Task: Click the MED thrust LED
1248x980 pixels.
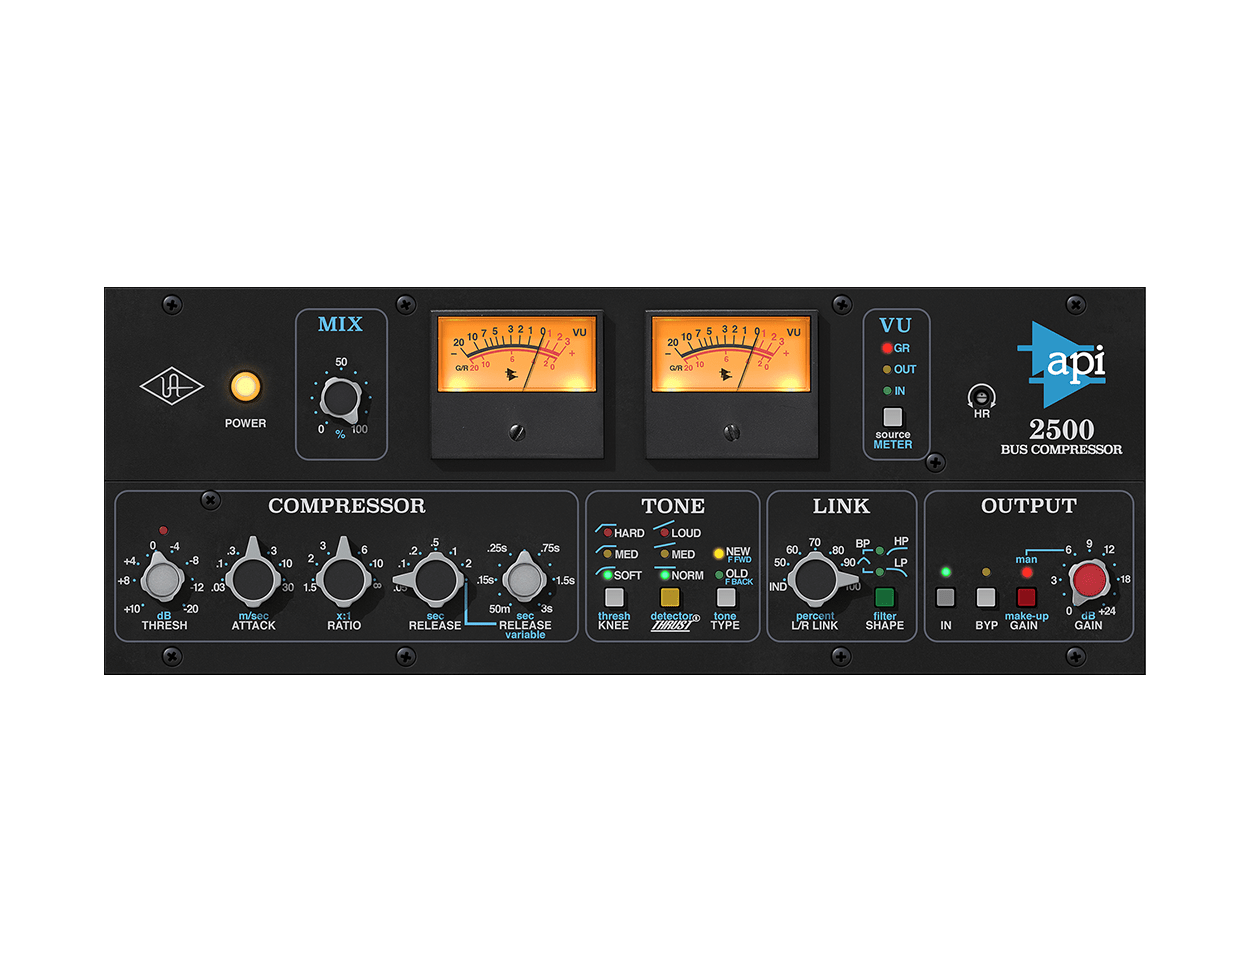Action: tap(665, 554)
